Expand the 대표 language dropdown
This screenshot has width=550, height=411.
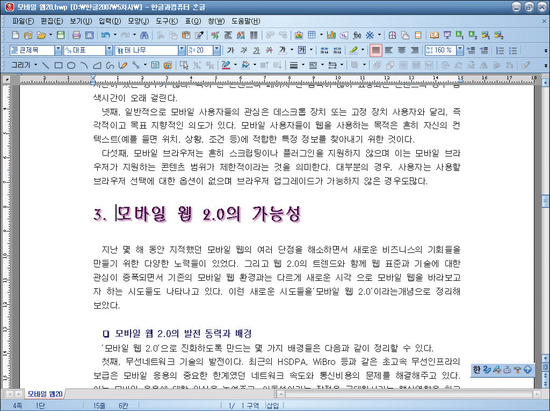click(x=109, y=50)
